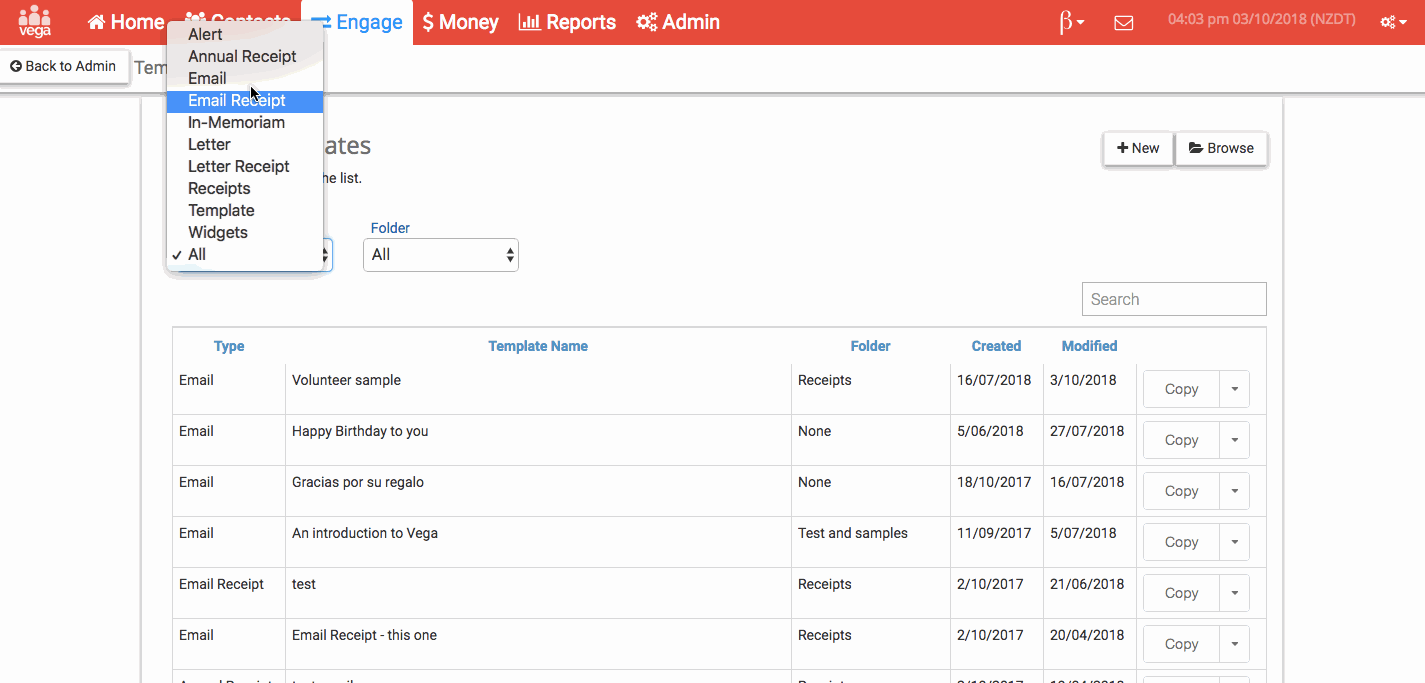Pick the Letter option in the list
This screenshot has height=683, width=1425.
click(x=245, y=144)
